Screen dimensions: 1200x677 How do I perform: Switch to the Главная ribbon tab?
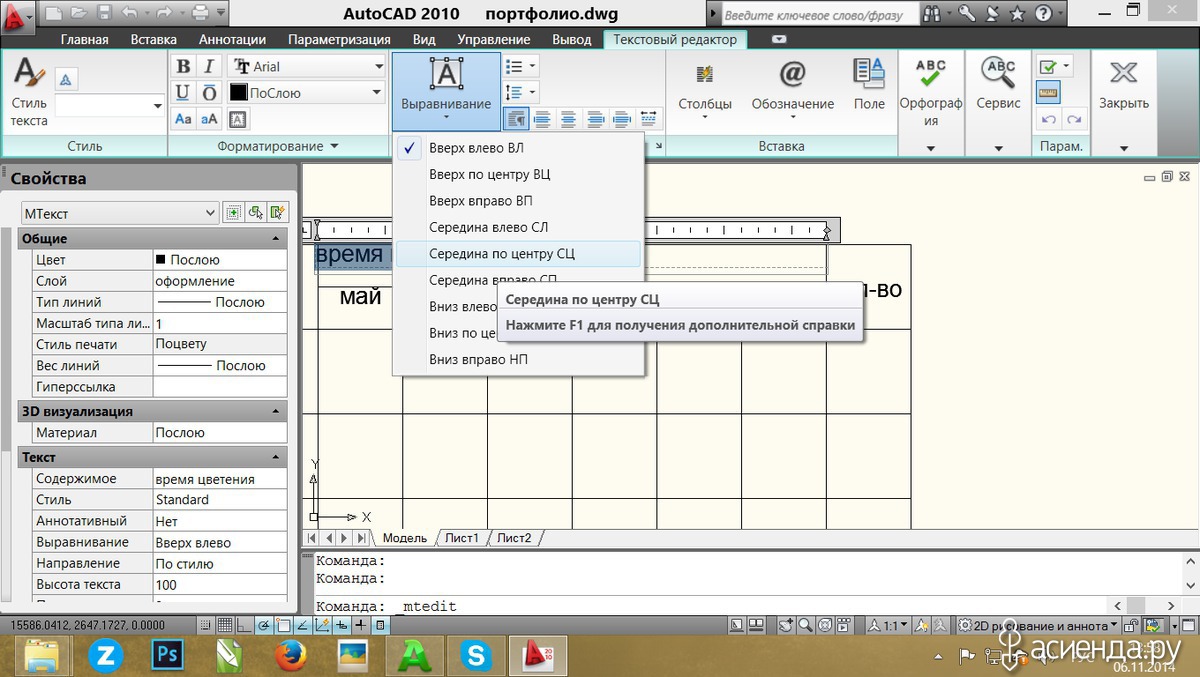click(85, 39)
